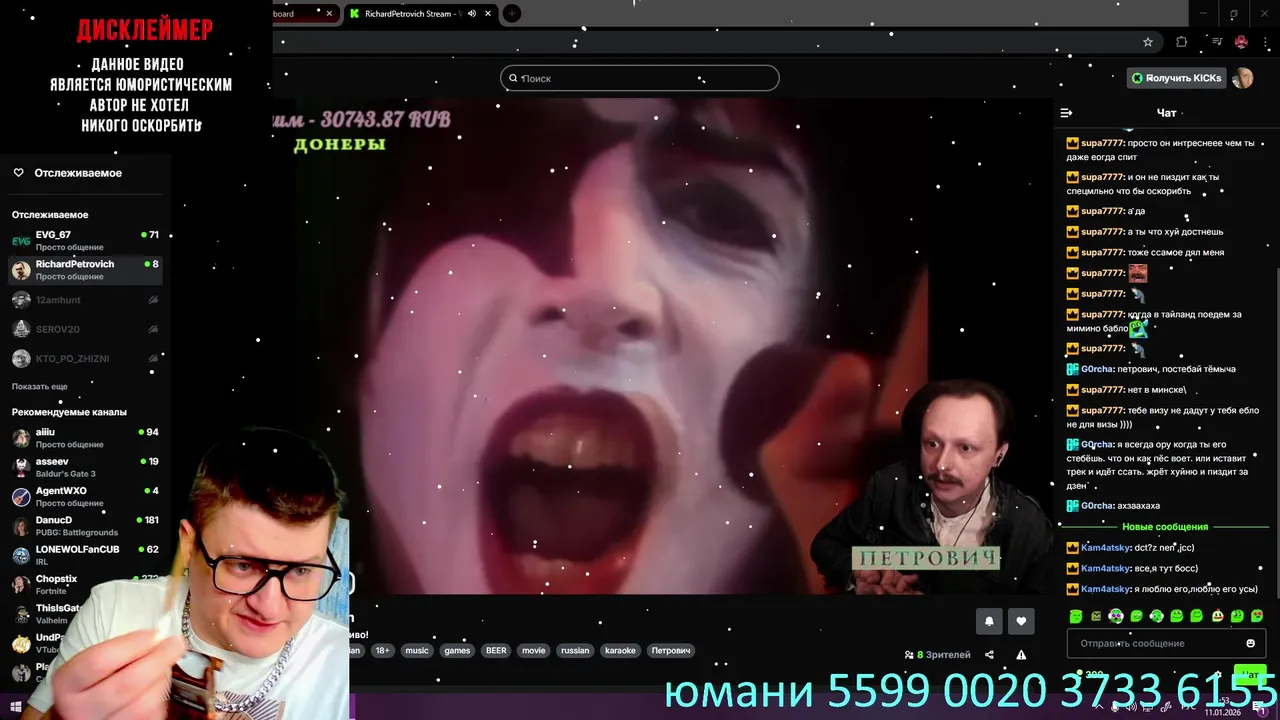The image size is (1280, 720).
Task: Open chat settings gear icon
Action: pos(1217,675)
